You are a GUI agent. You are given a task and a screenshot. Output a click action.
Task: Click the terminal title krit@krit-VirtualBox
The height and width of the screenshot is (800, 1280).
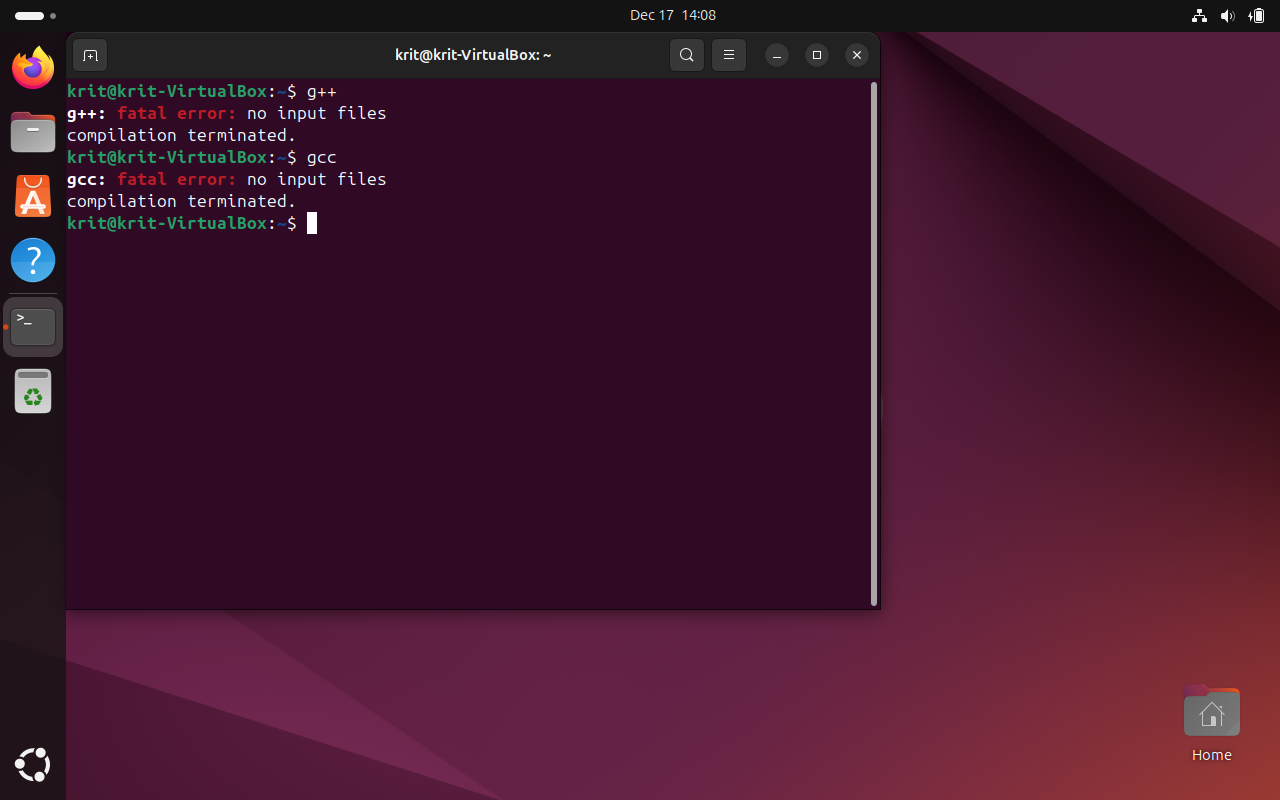(x=472, y=55)
